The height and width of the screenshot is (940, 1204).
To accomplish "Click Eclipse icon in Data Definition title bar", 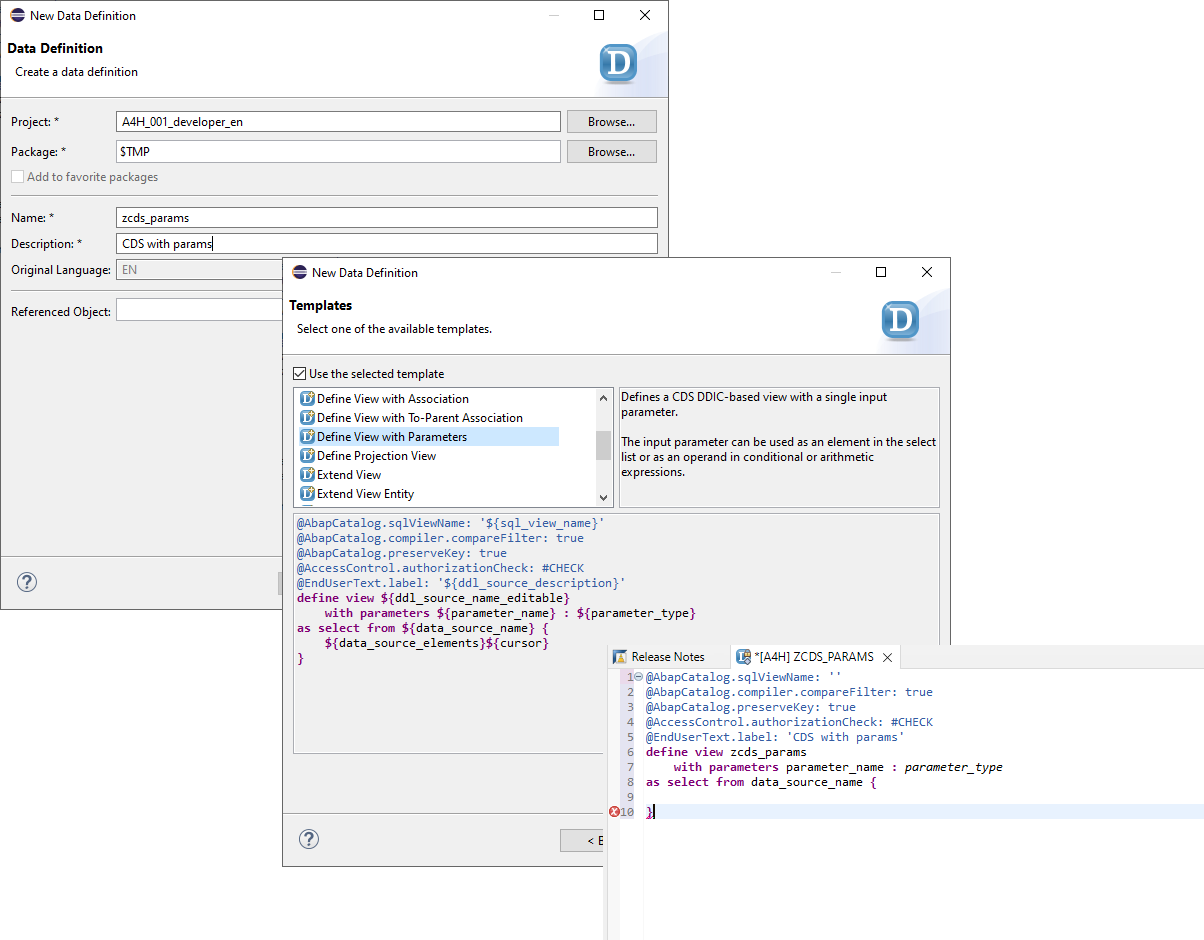I will pyautogui.click(x=17, y=16).
